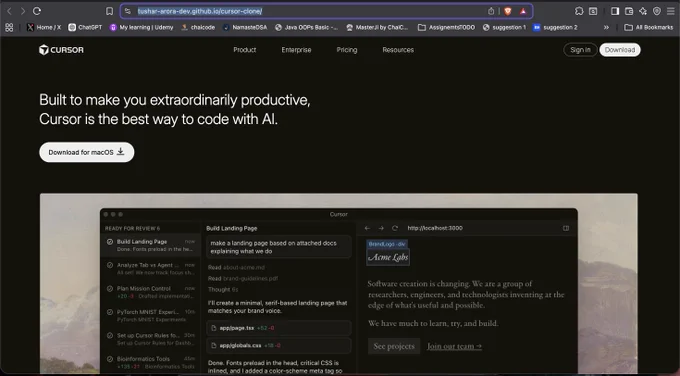The width and height of the screenshot is (680, 376).
Task: Click the Thought 6s line
Action: click(223, 289)
